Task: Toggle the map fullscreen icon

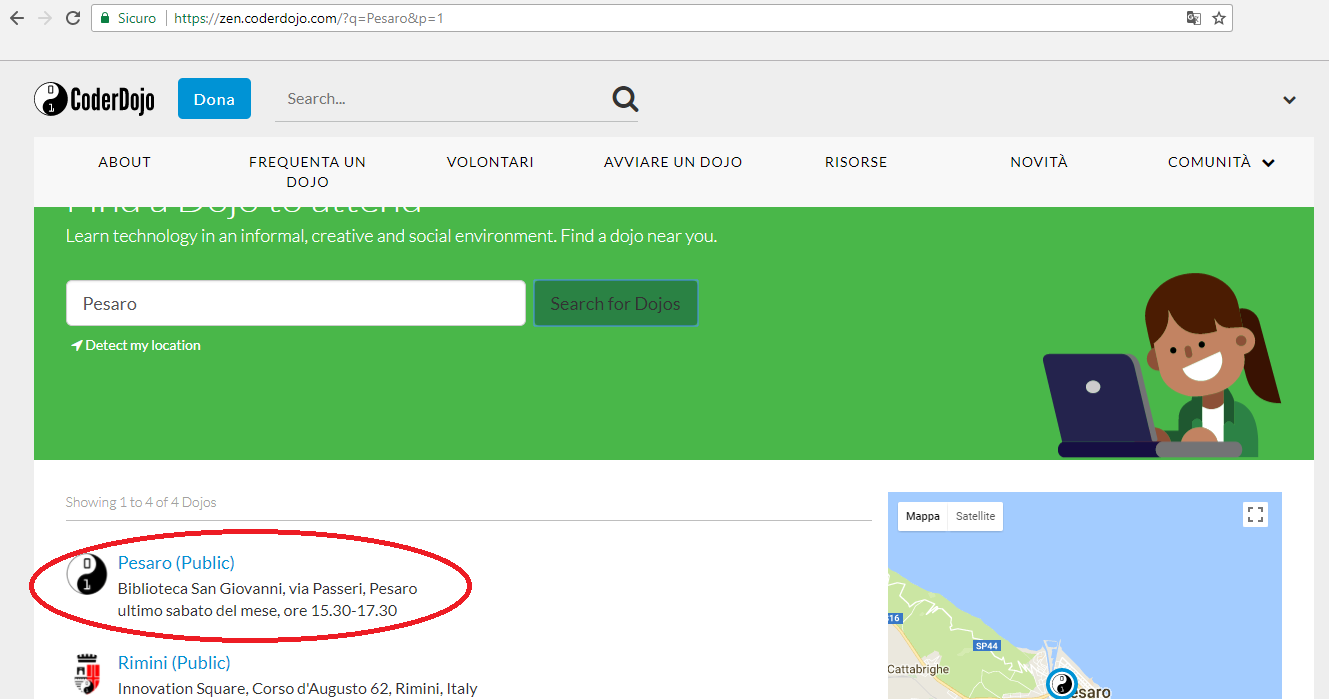Action: coord(1255,515)
